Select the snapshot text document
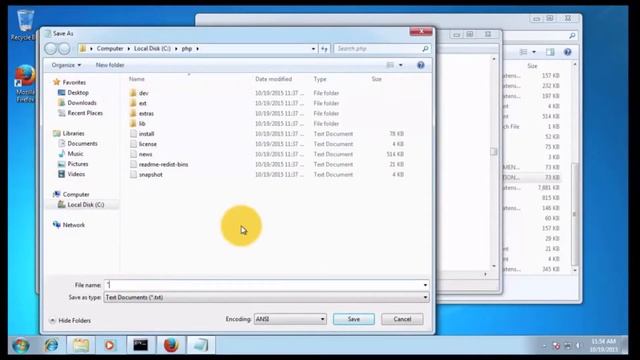Screen dimensions: 640x360 point(151,175)
